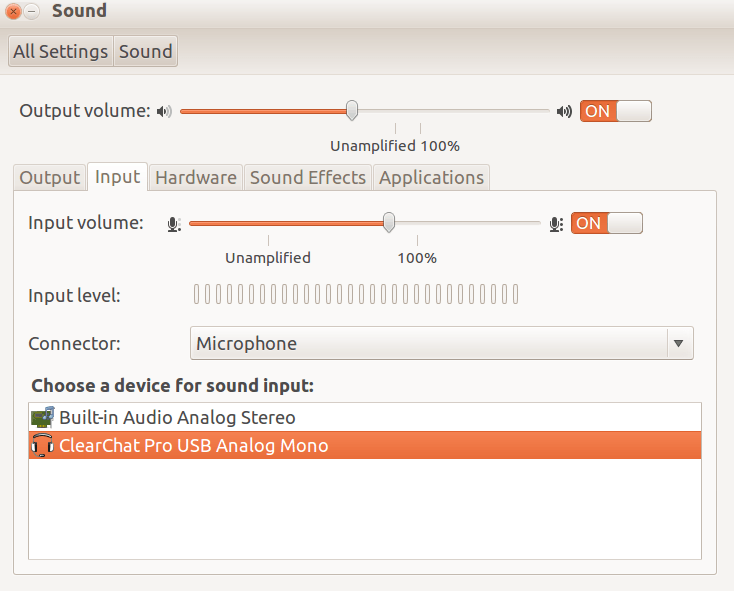Click the Input volume slider handle
734x591 pixels.
click(389, 222)
